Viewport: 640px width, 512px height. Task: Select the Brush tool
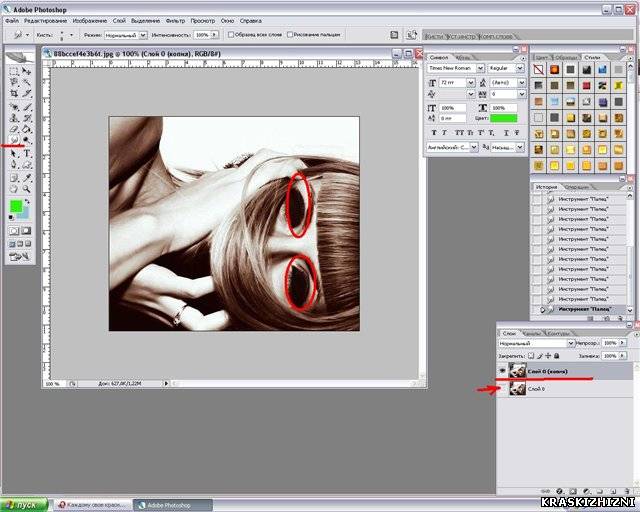tap(27, 107)
